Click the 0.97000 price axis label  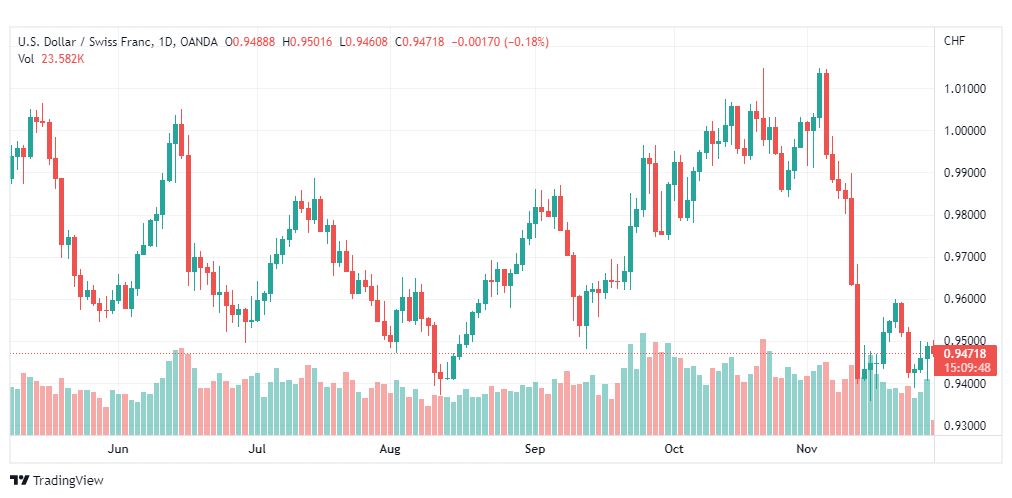pos(964,257)
